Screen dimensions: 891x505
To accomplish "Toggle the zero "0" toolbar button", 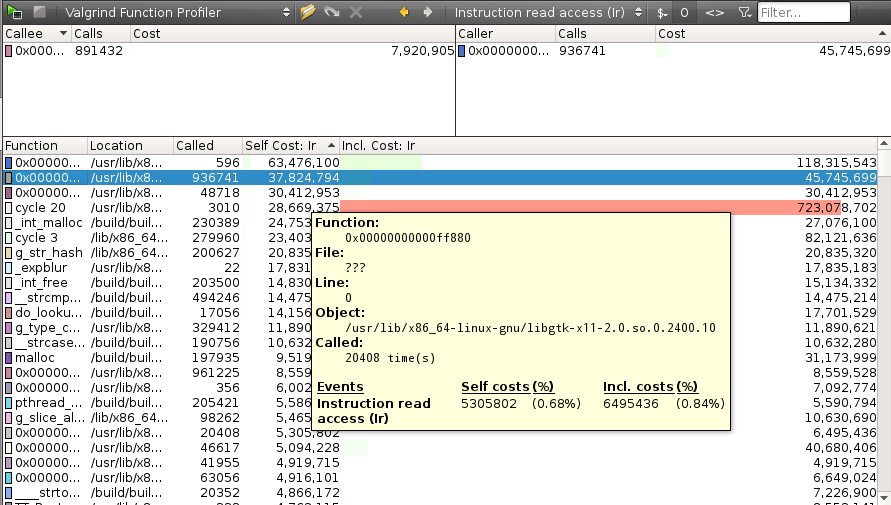I will pos(685,13).
